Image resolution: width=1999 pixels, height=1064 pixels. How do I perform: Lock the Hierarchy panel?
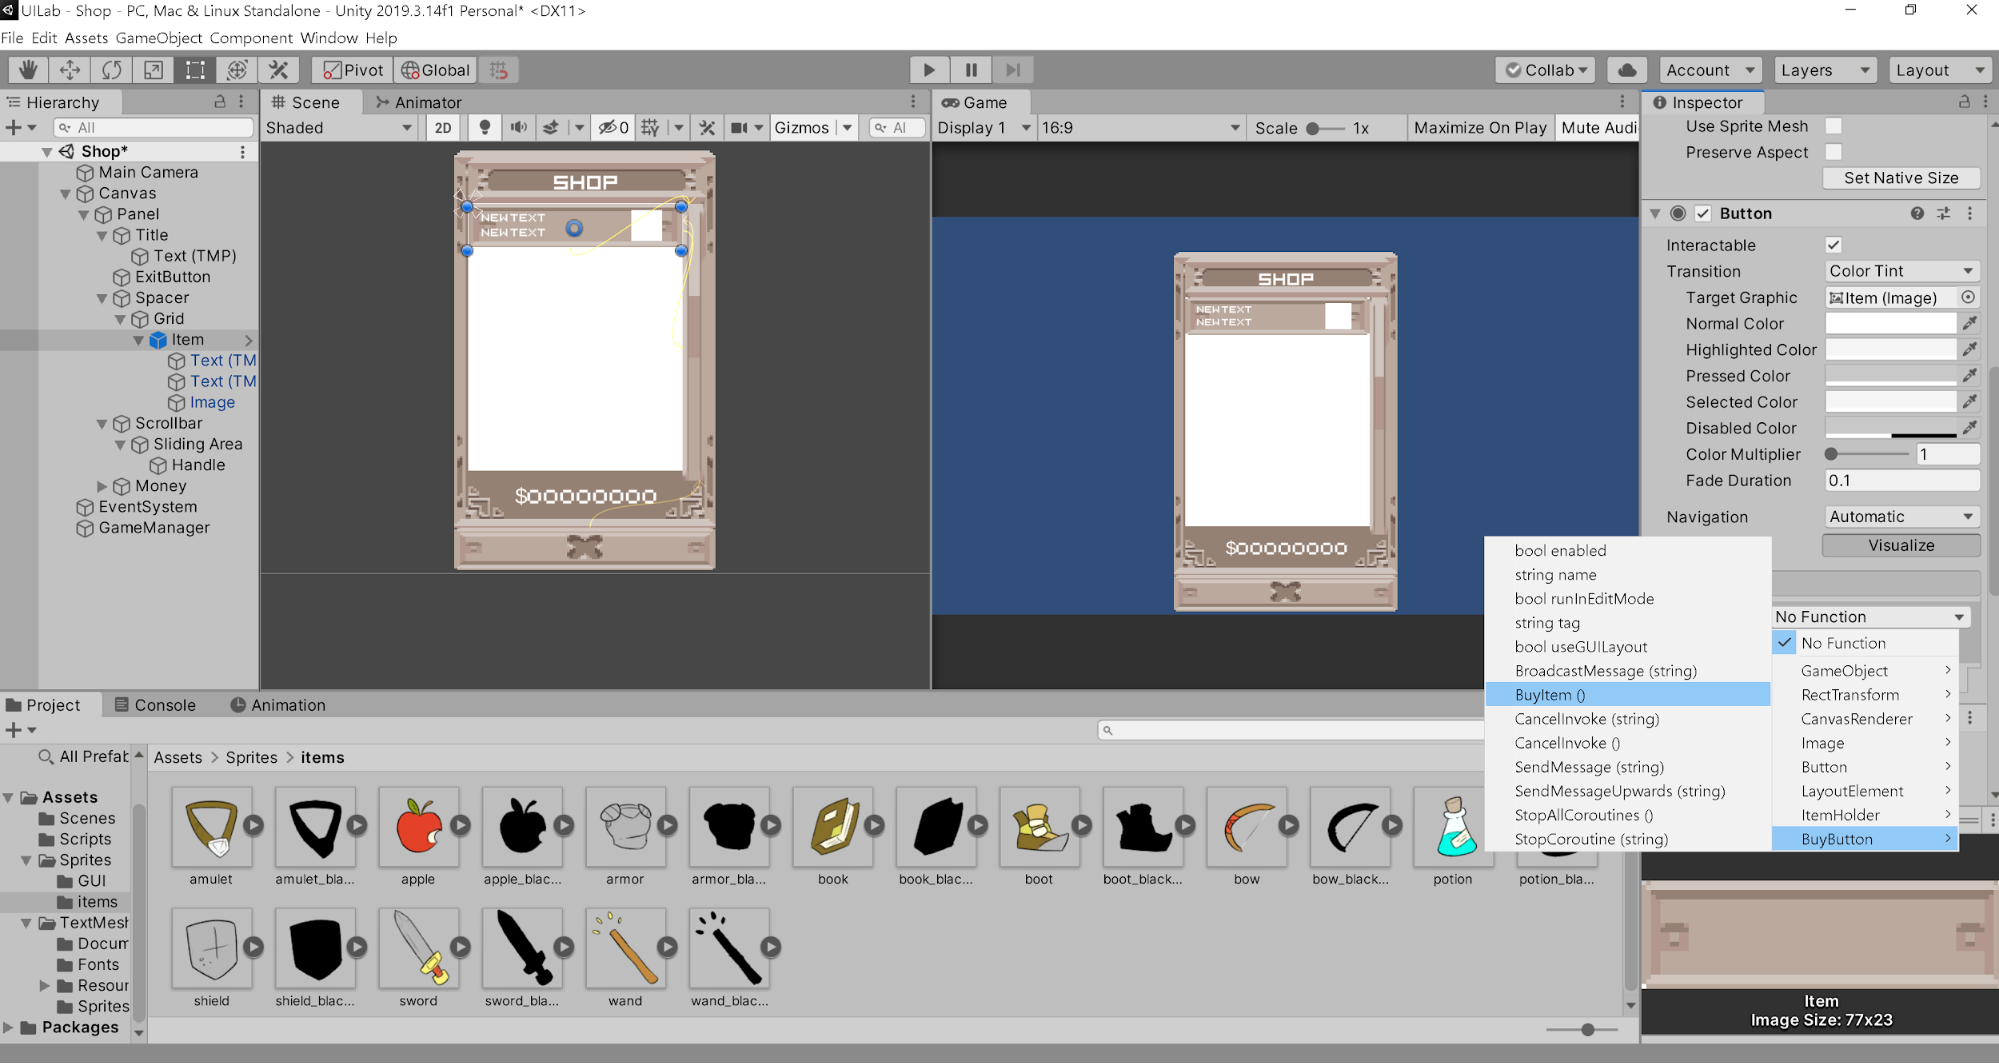click(220, 102)
